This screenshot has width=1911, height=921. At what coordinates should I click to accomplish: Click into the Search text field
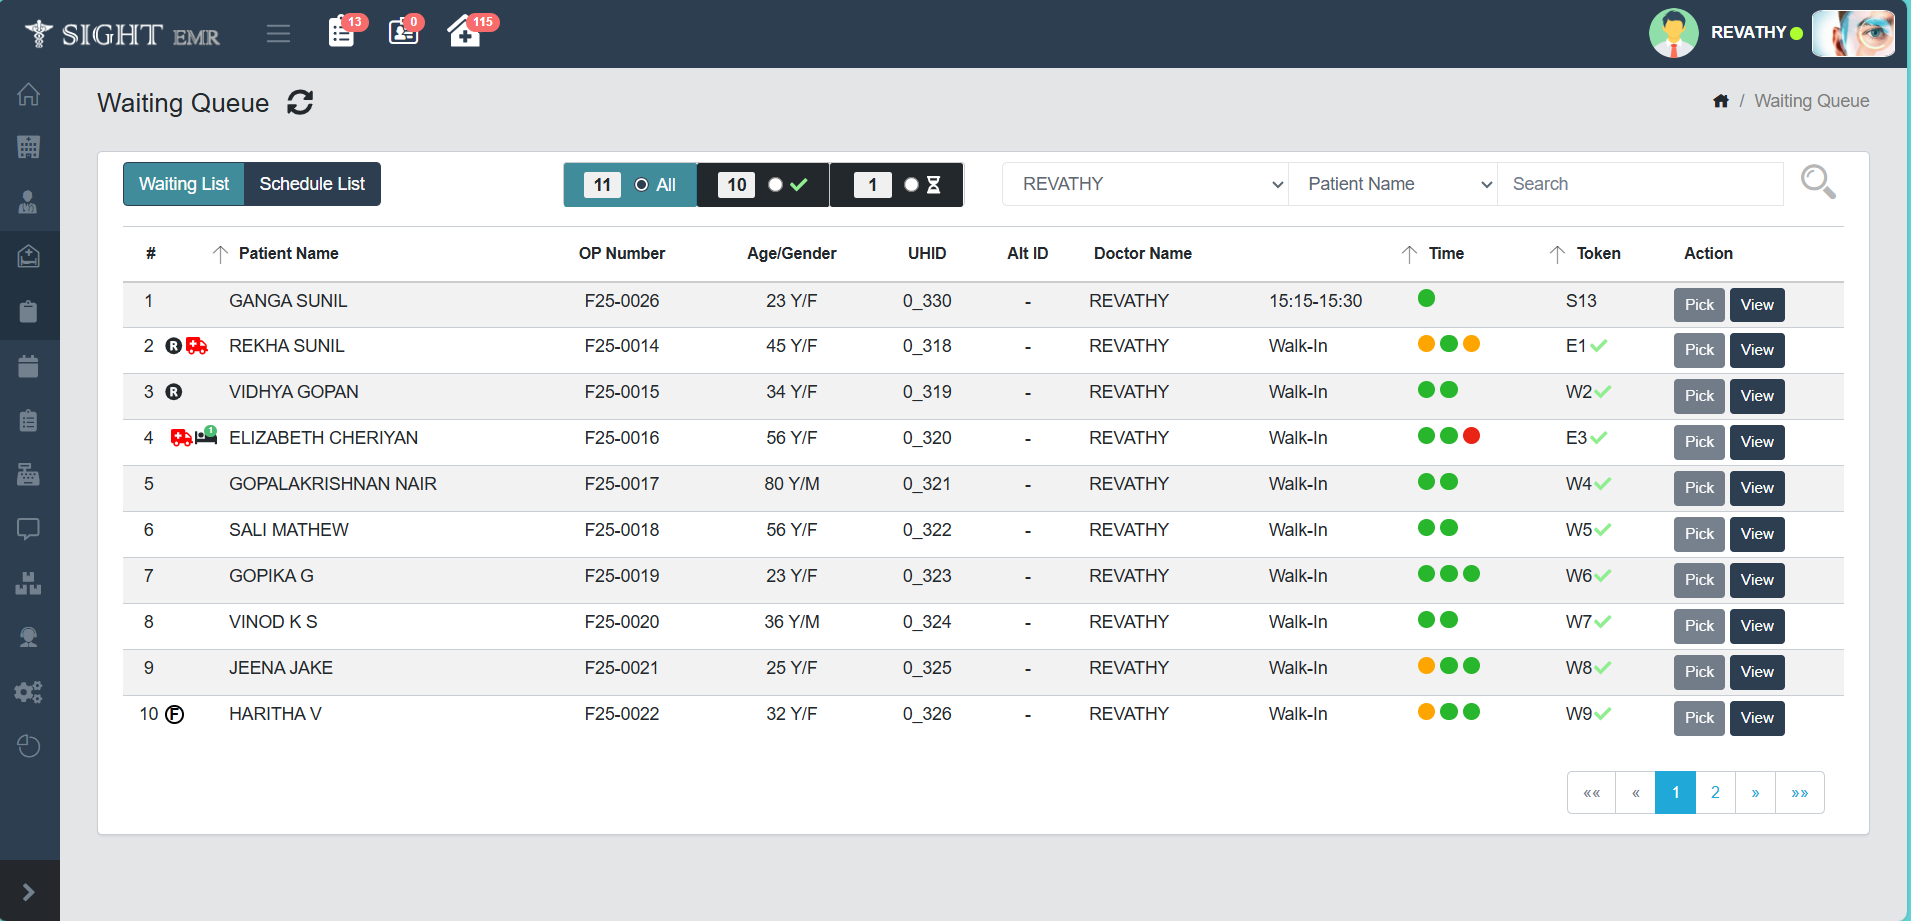pyautogui.click(x=1640, y=184)
